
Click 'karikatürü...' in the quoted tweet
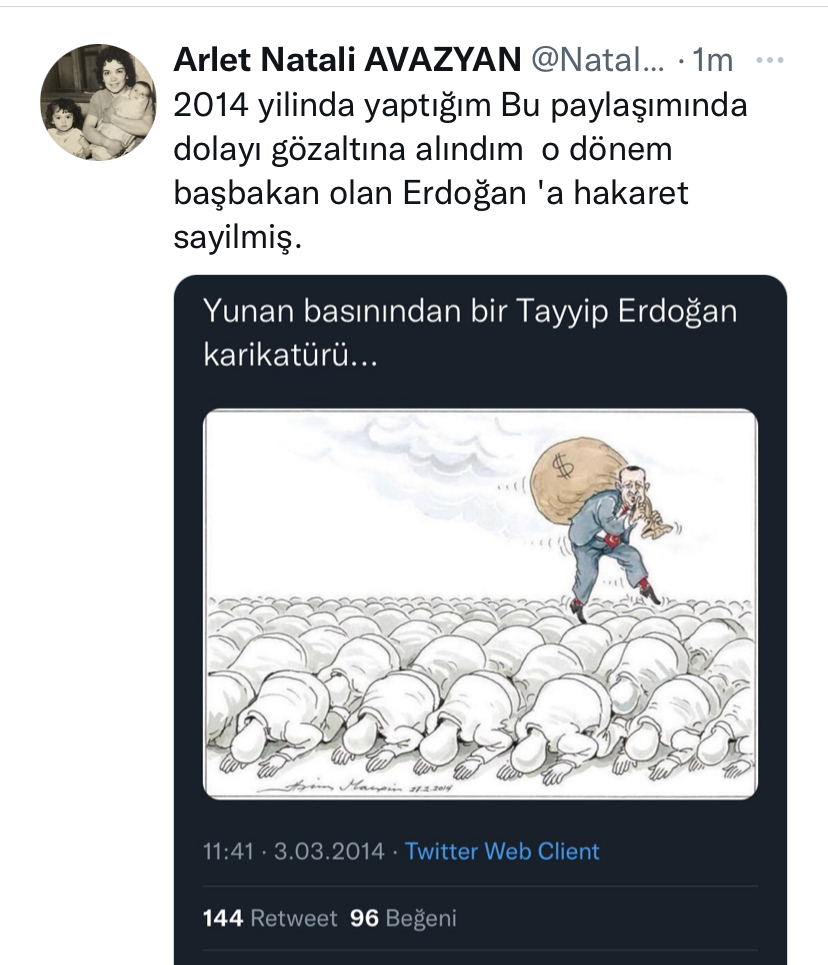pos(291,356)
